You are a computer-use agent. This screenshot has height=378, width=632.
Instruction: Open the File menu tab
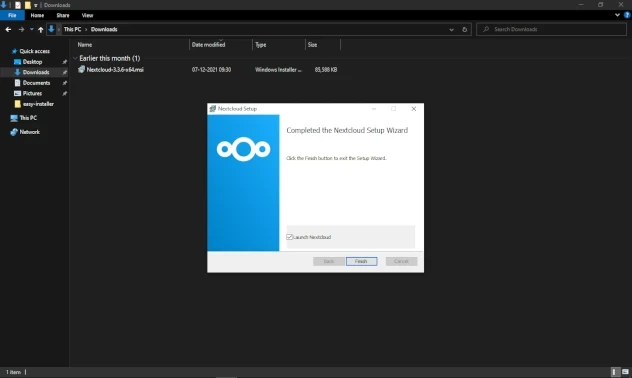click(12, 15)
